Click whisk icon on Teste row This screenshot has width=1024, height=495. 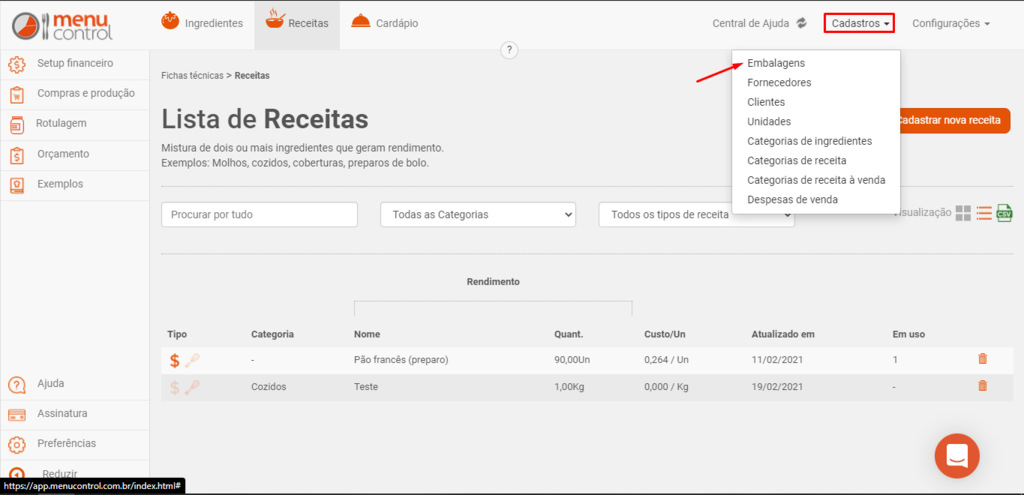point(193,387)
